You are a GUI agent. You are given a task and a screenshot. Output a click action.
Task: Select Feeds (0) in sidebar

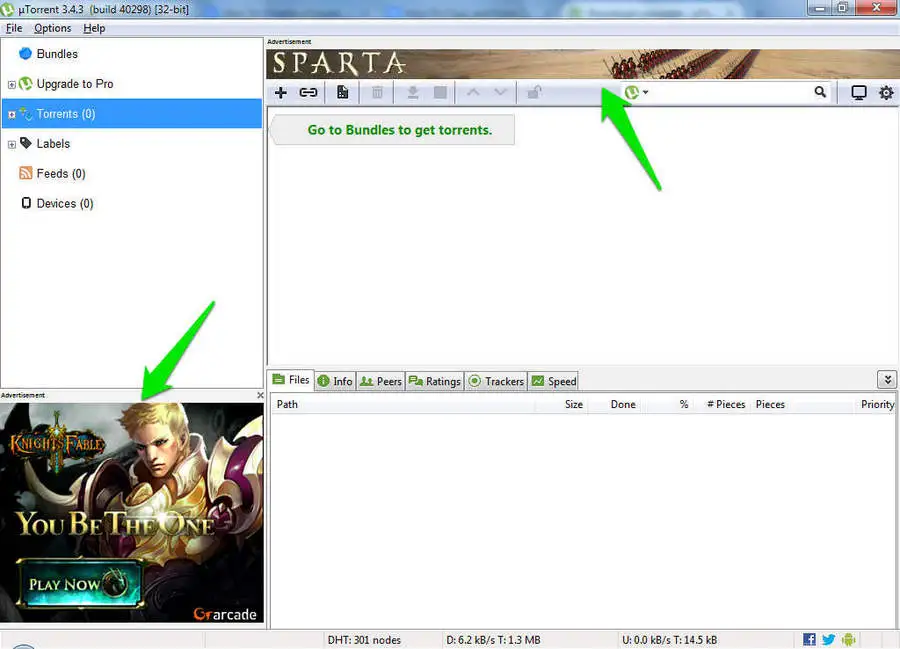61,173
